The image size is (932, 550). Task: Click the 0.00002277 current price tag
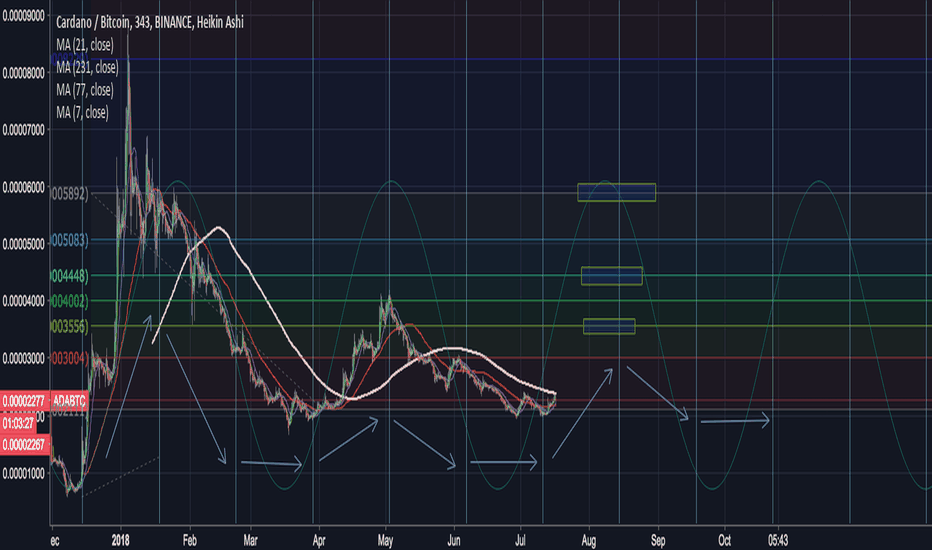point(24,401)
